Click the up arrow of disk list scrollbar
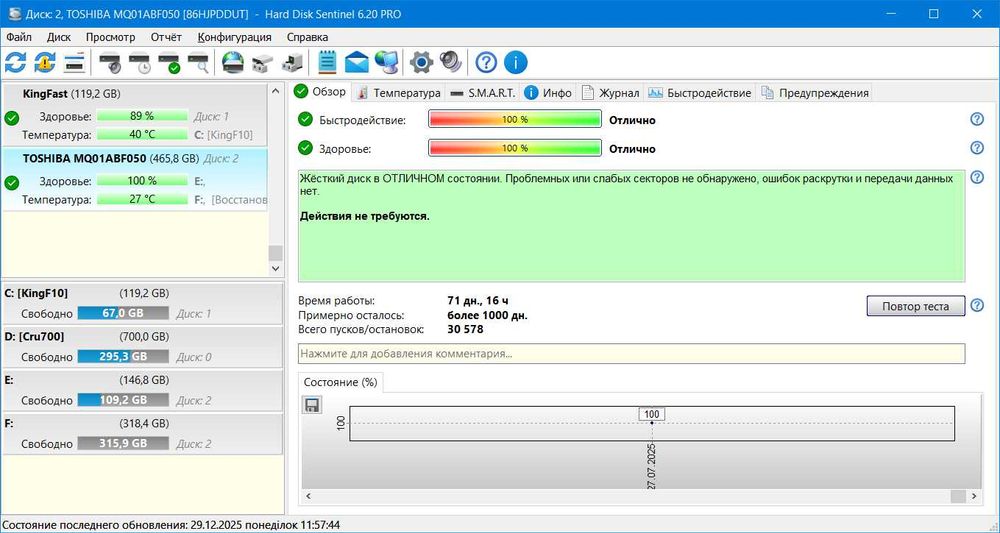Screen dimensions: 1000x533 coord(275,91)
